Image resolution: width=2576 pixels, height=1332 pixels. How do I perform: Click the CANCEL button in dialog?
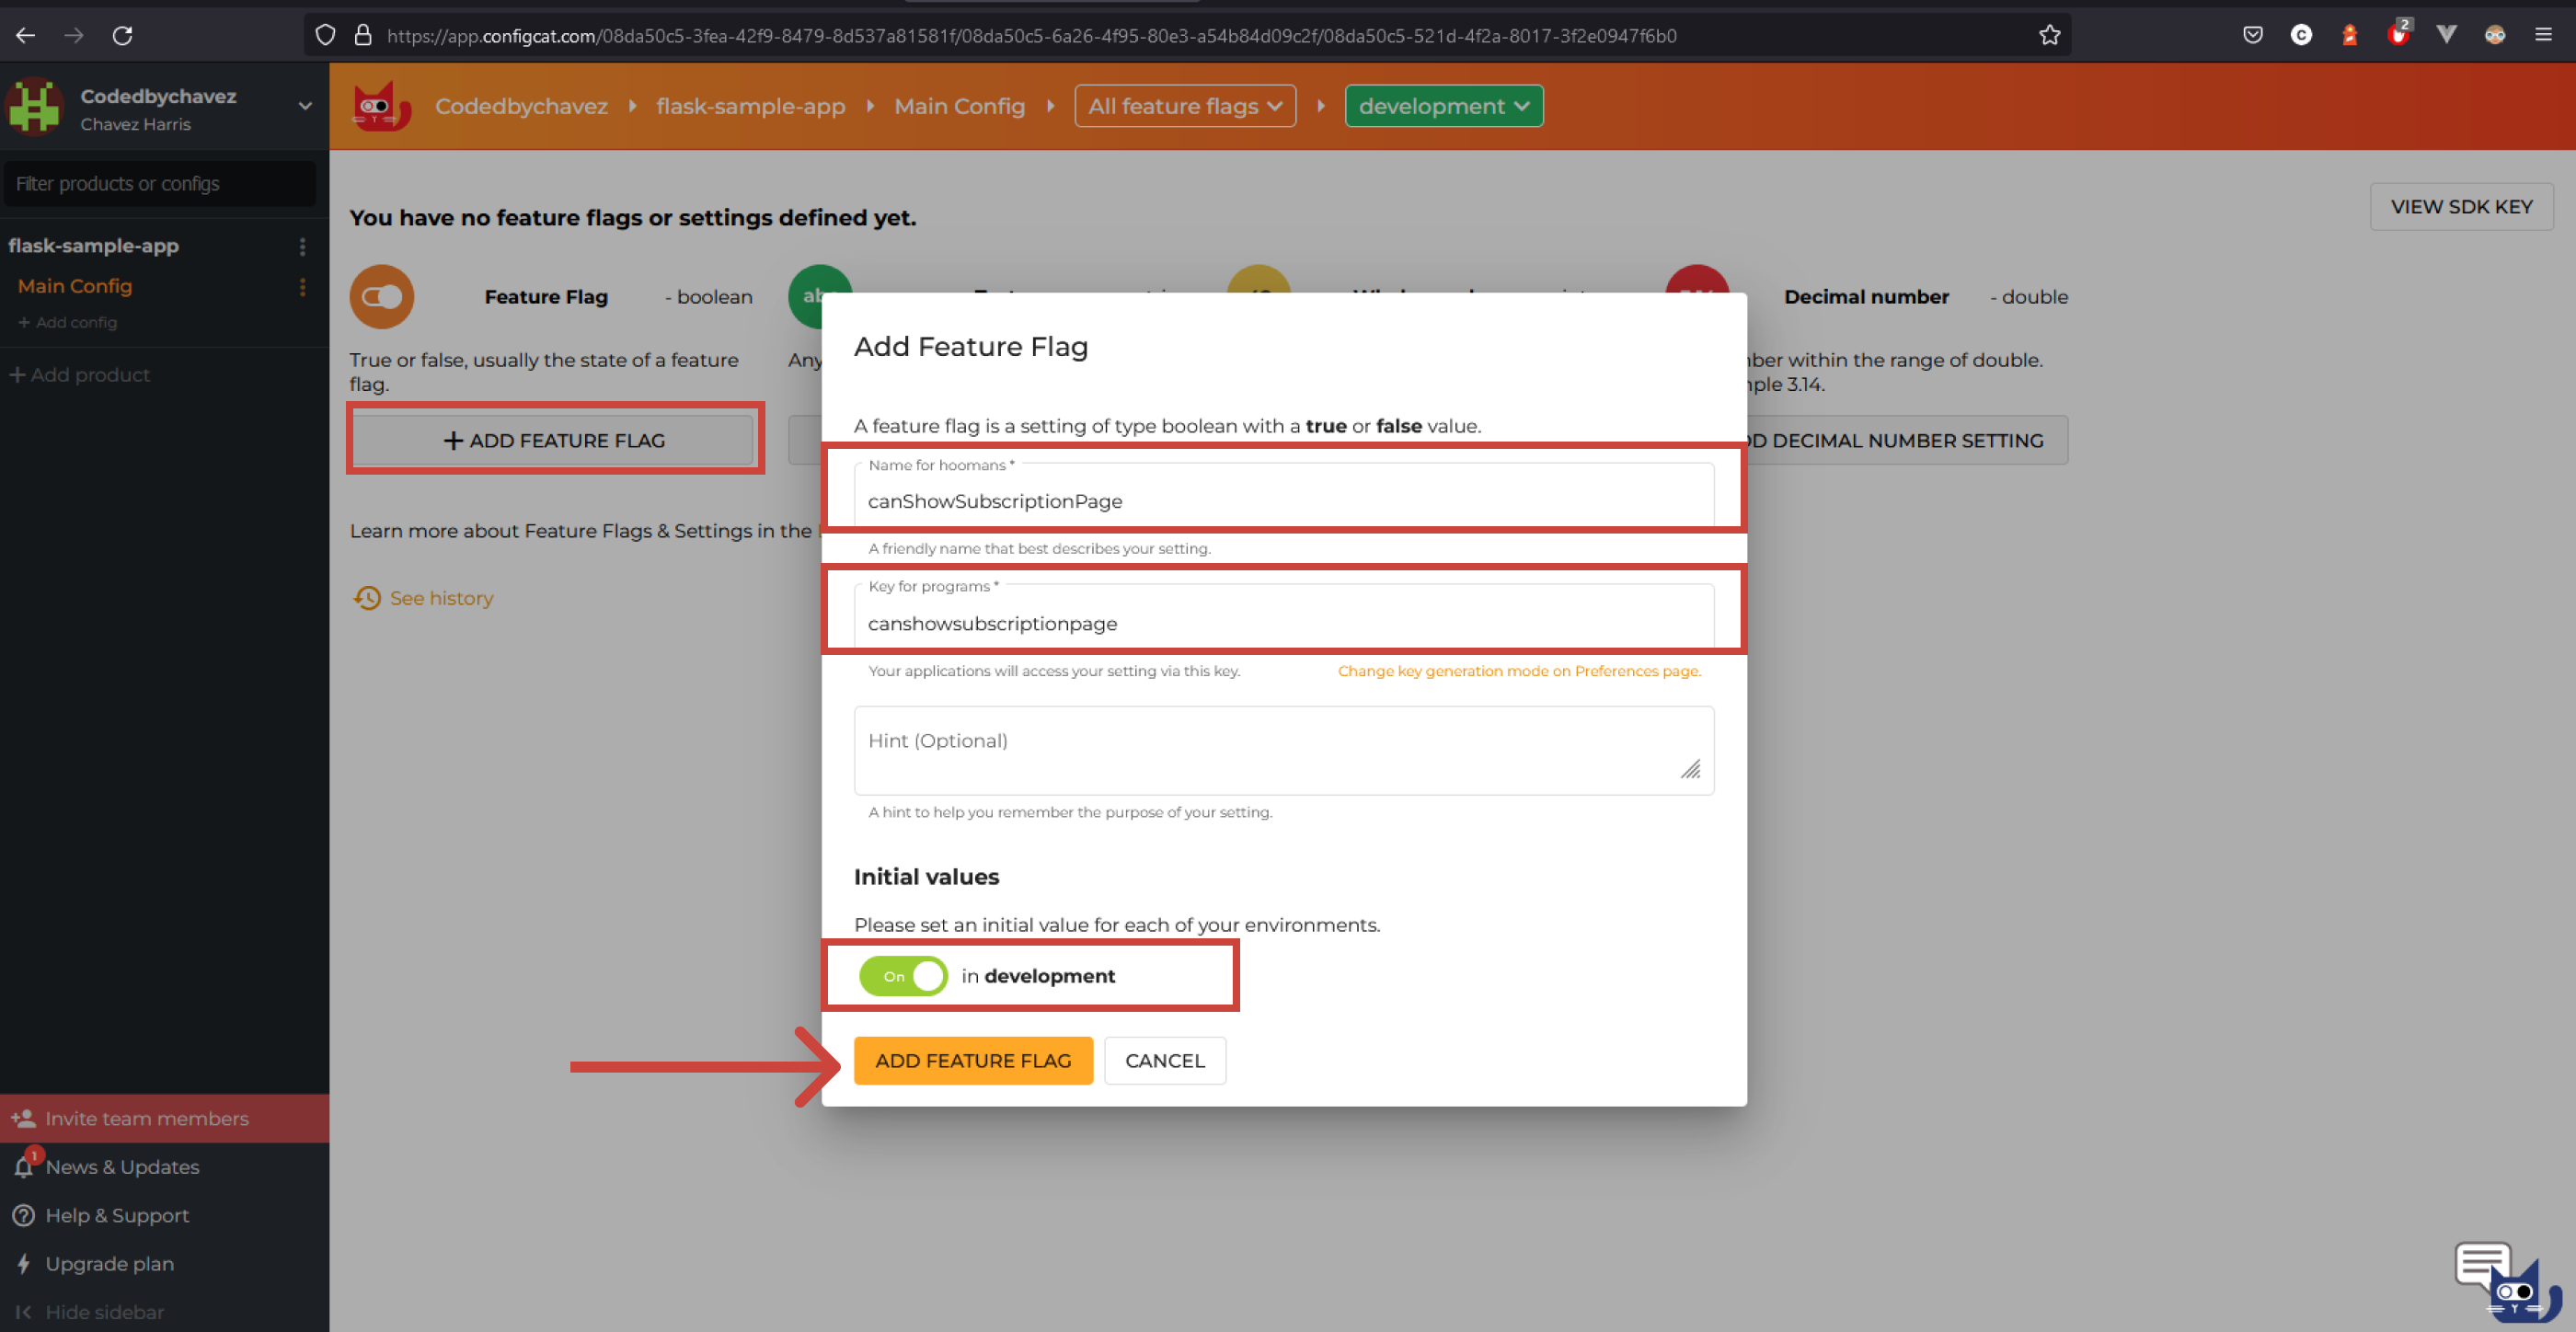pyautogui.click(x=1164, y=1061)
